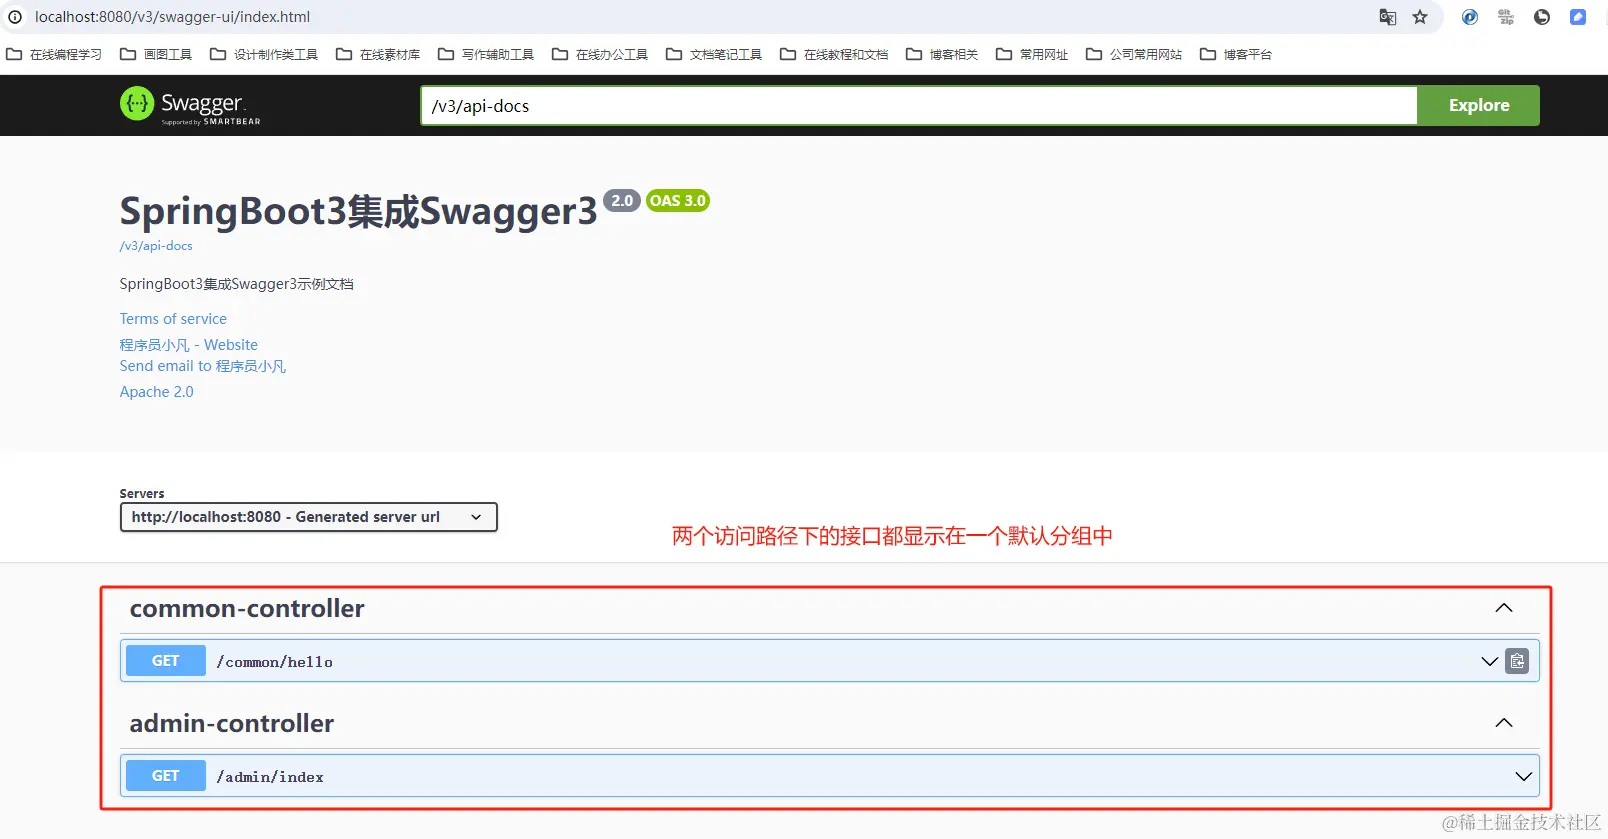Collapse the admin-controller section arrow
The image size is (1608, 839).
[x=1504, y=723]
